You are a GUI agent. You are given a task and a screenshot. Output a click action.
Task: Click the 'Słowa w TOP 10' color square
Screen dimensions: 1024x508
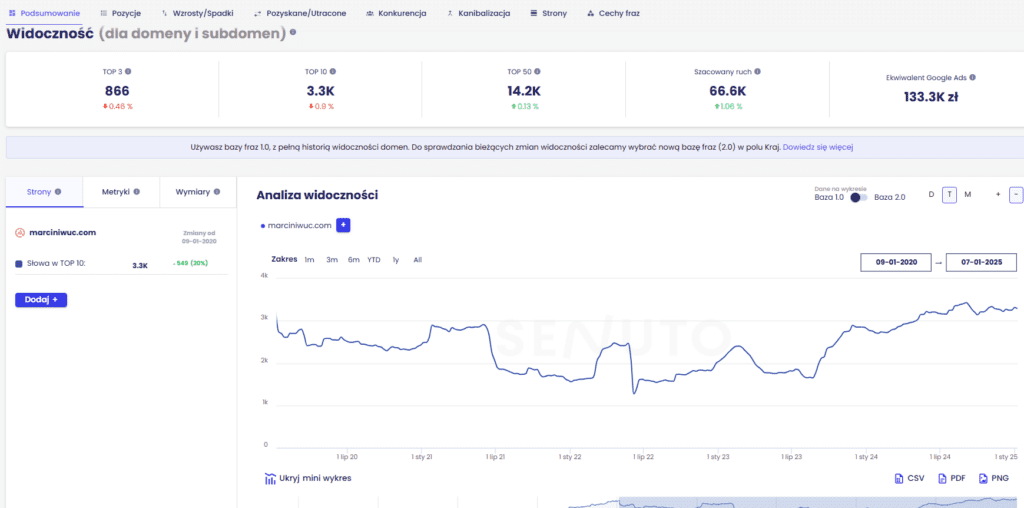tap(19, 264)
